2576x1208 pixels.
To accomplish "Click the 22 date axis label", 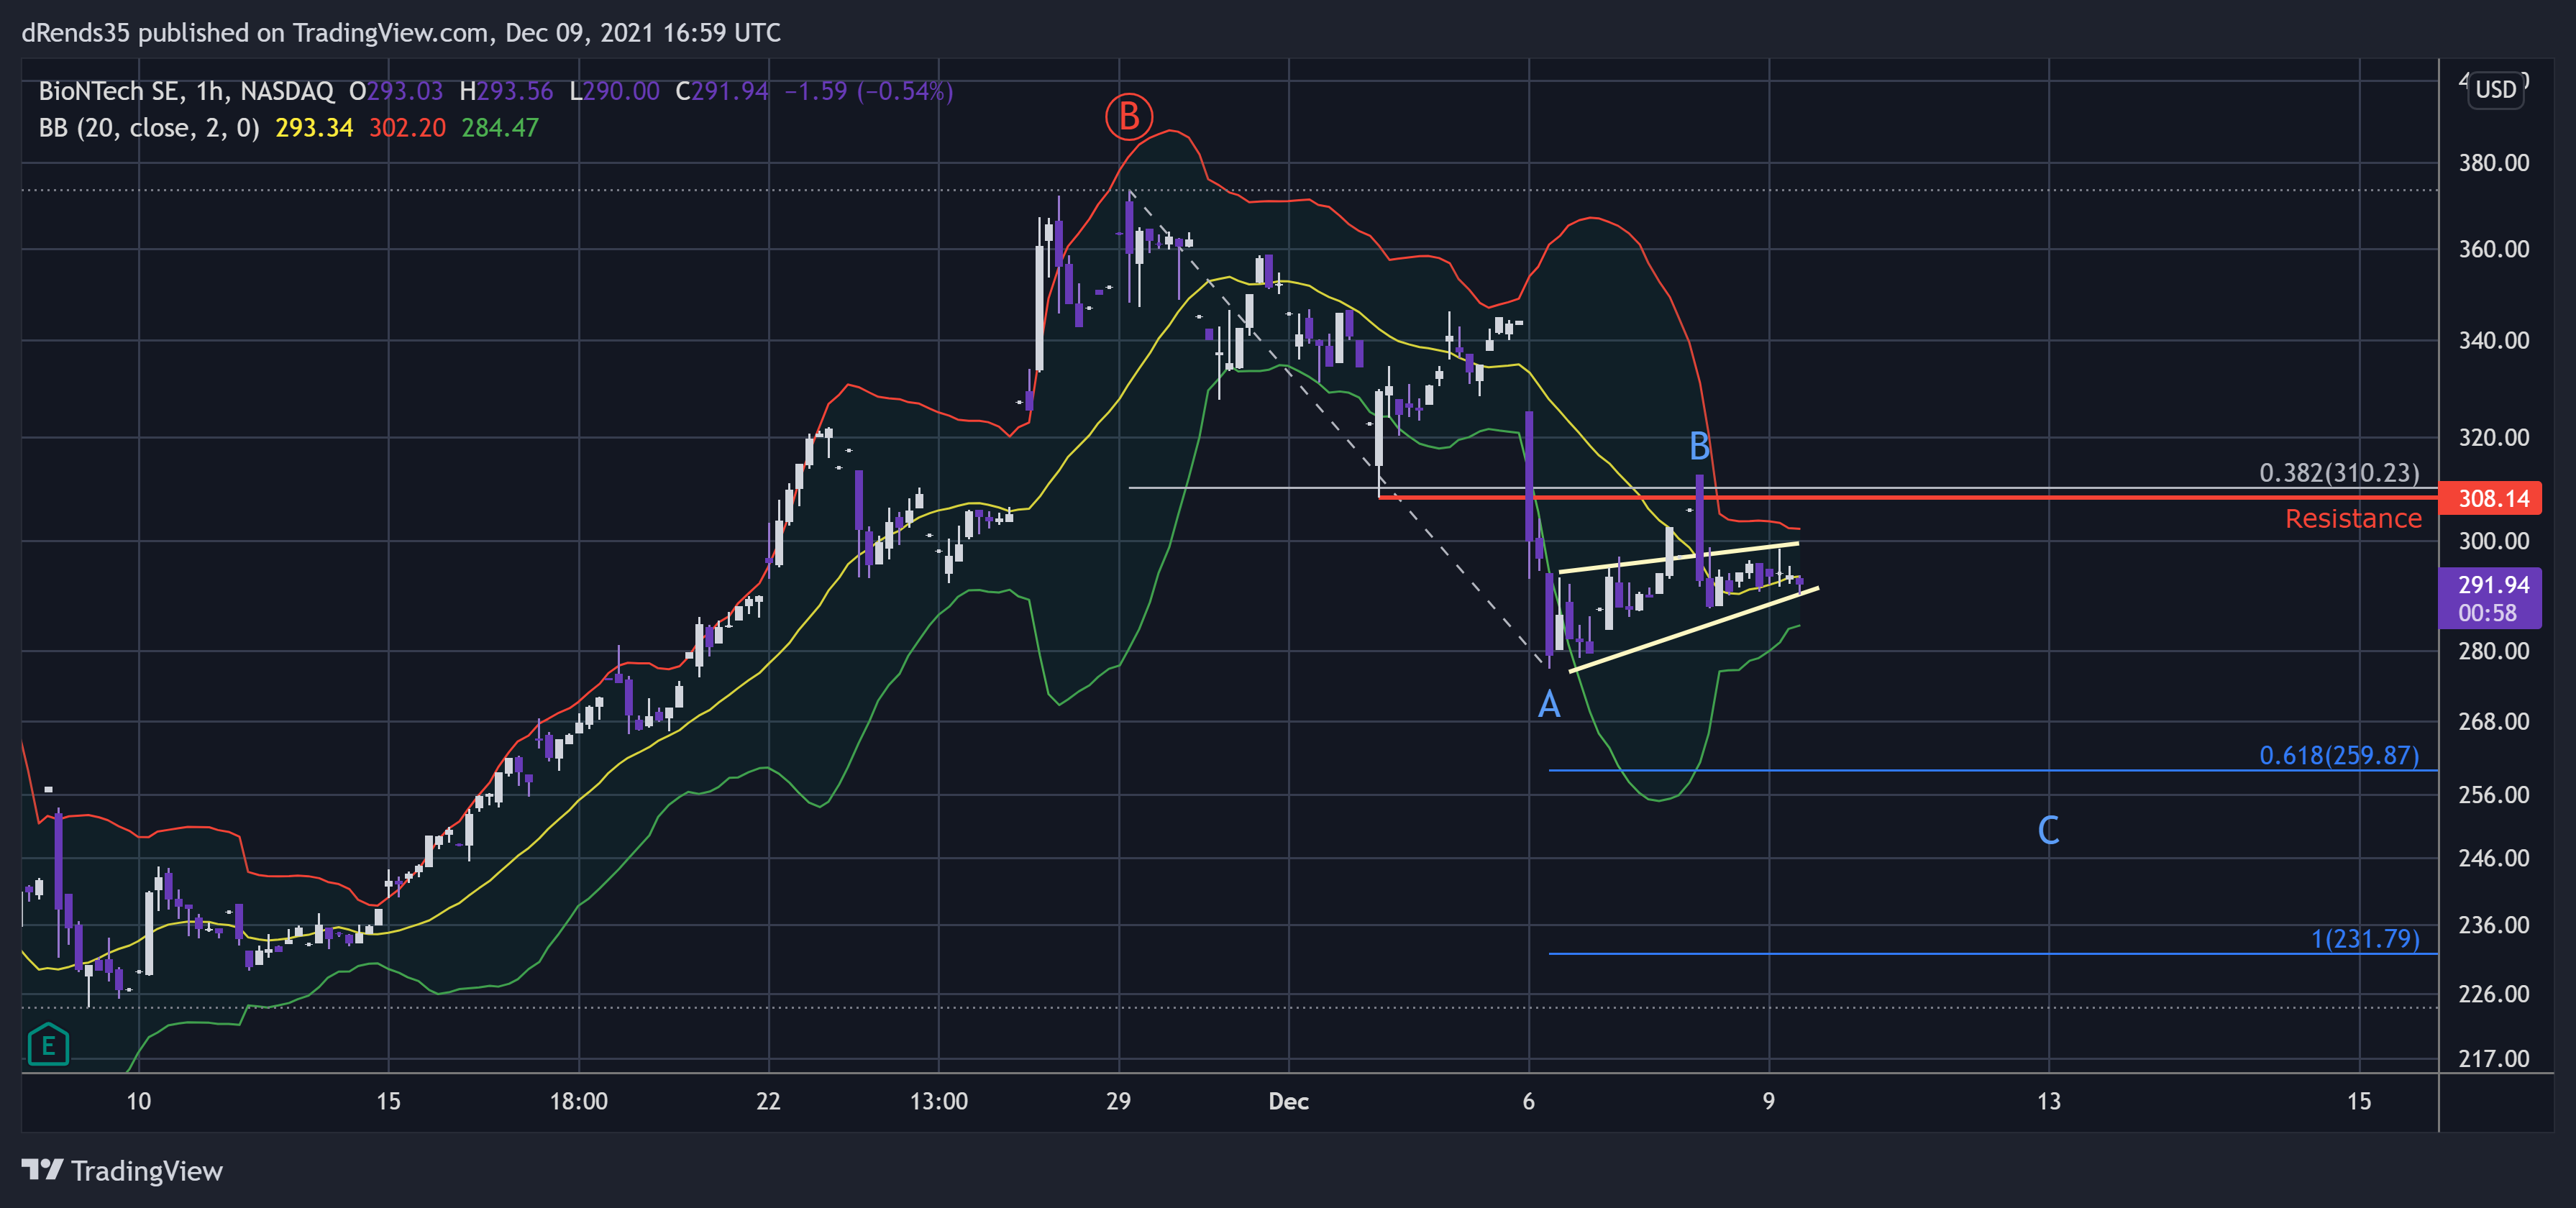I will point(767,1101).
